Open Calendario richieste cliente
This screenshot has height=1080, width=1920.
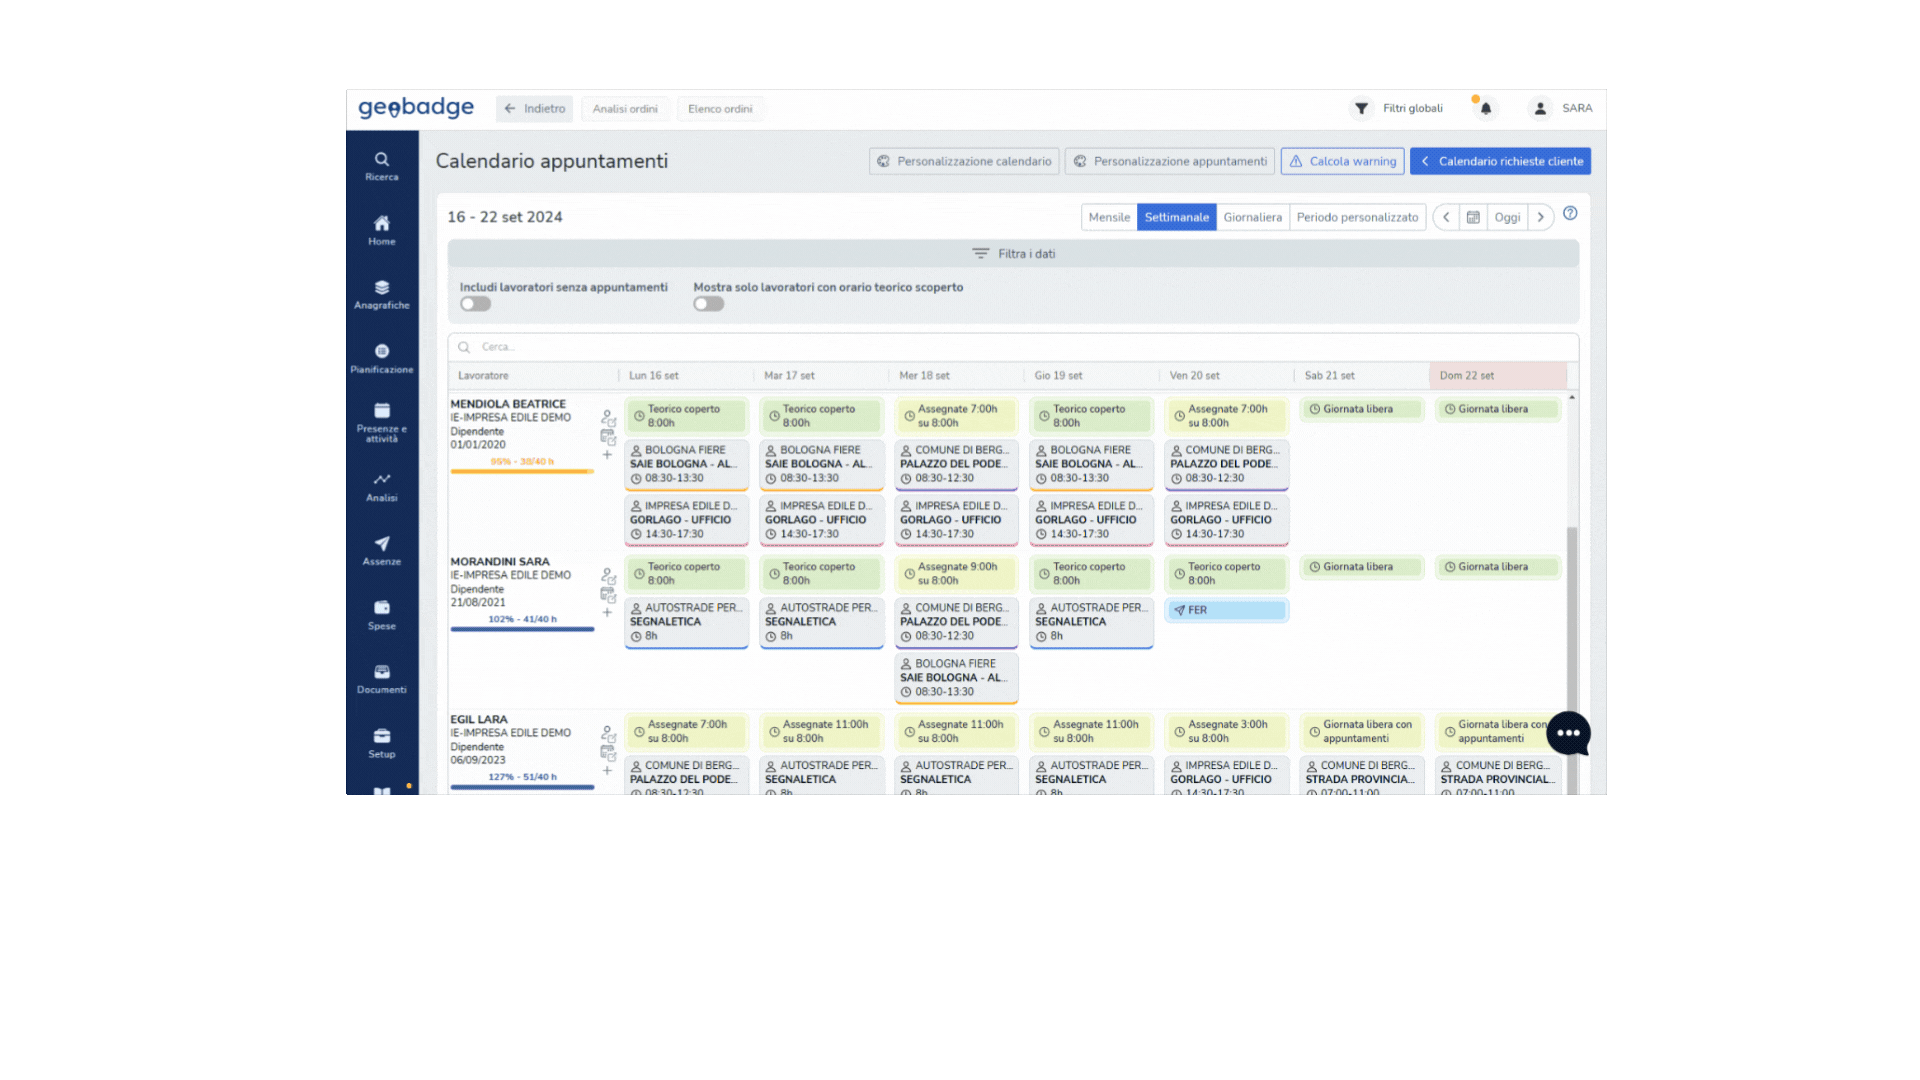(1500, 161)
